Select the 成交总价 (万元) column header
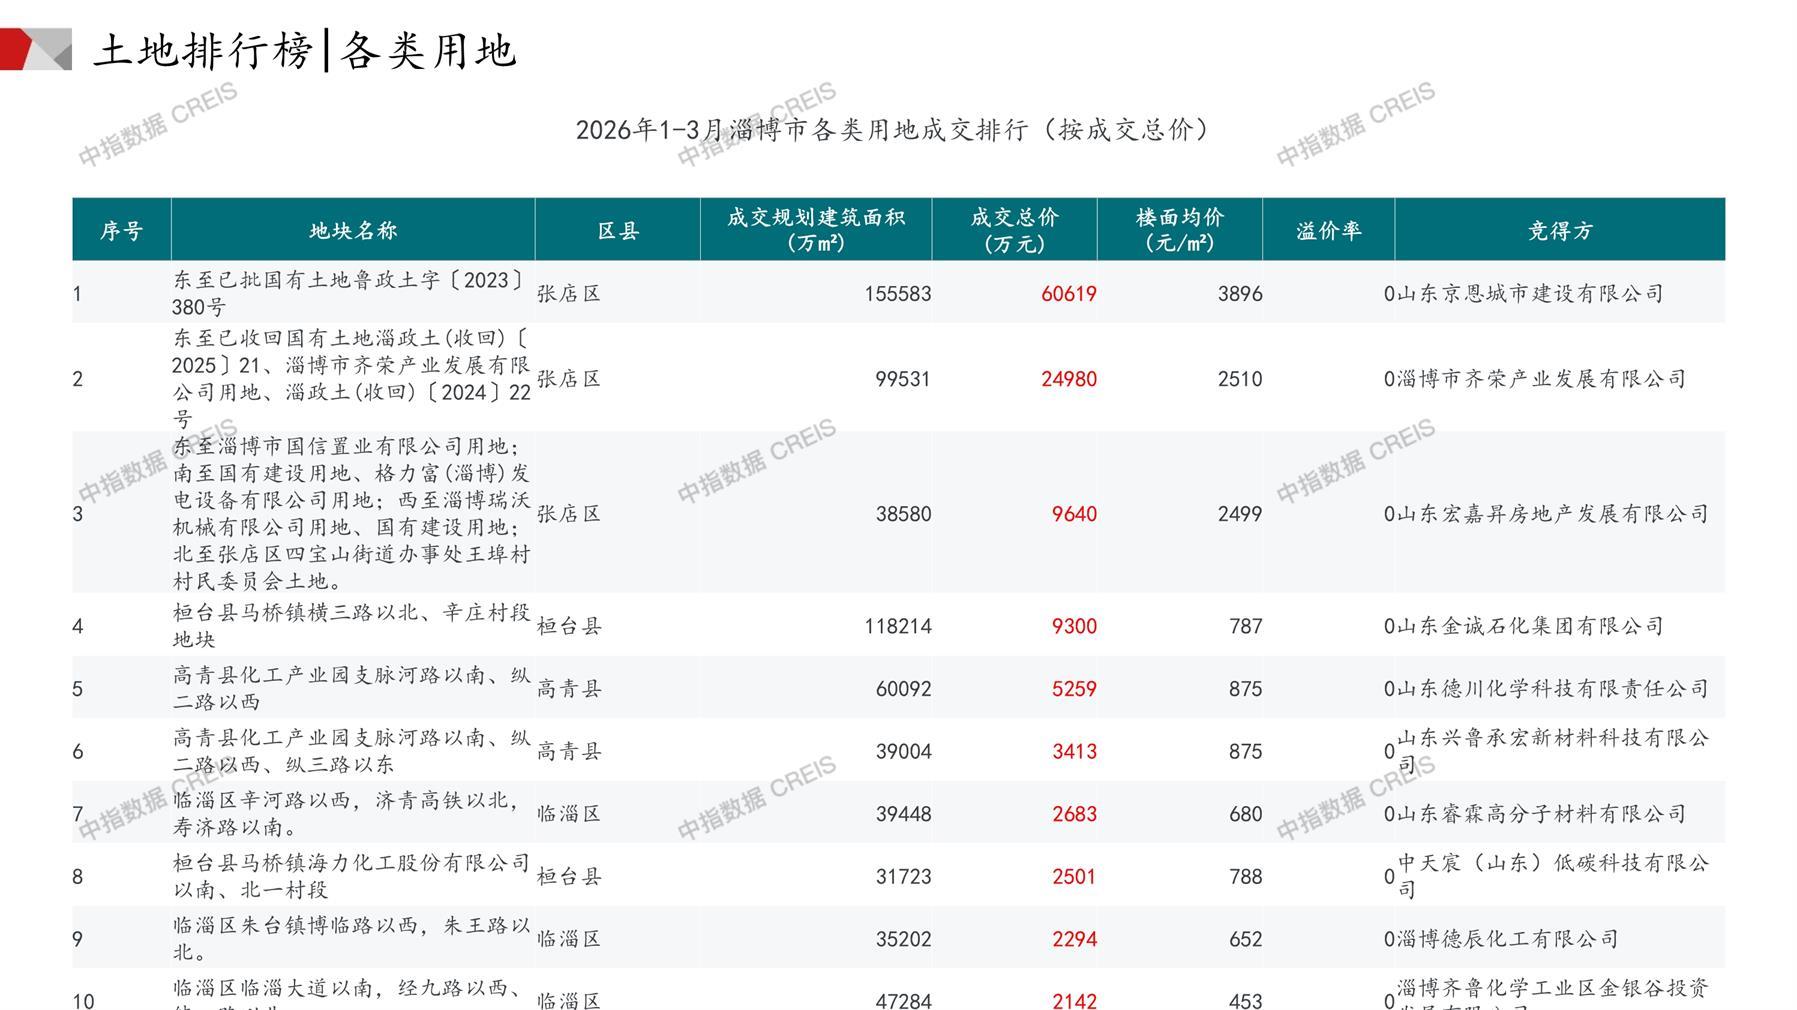 click(x=1014, y=230)
